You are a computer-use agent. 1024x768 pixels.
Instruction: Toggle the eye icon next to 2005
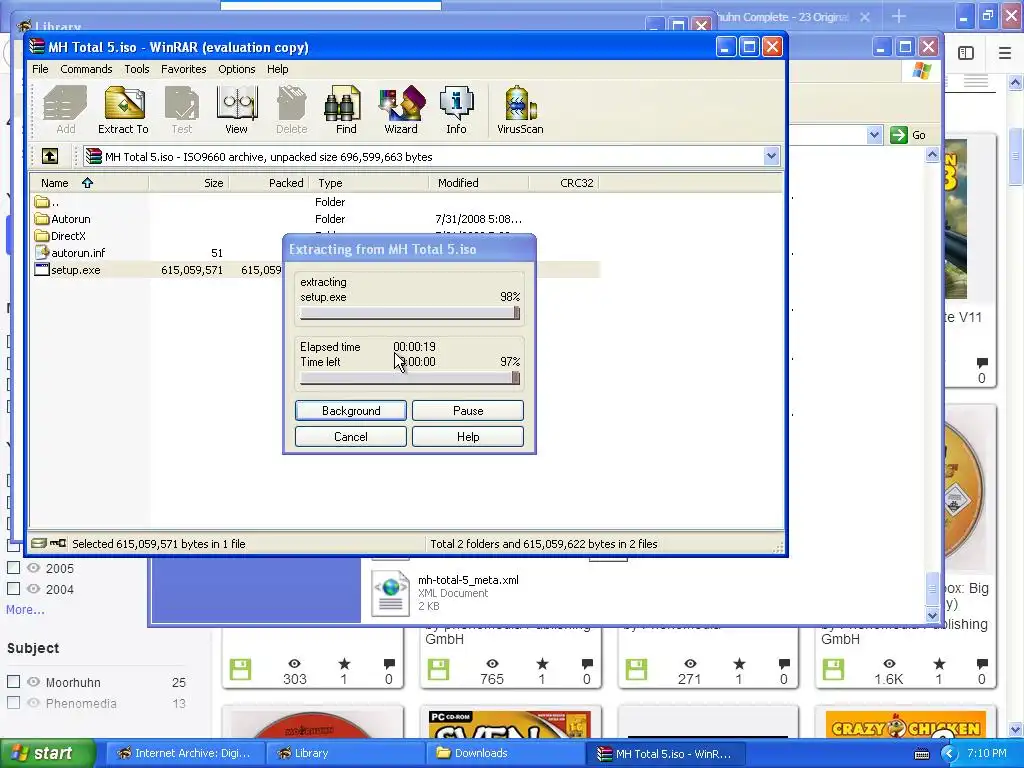(x=33, y=568)
